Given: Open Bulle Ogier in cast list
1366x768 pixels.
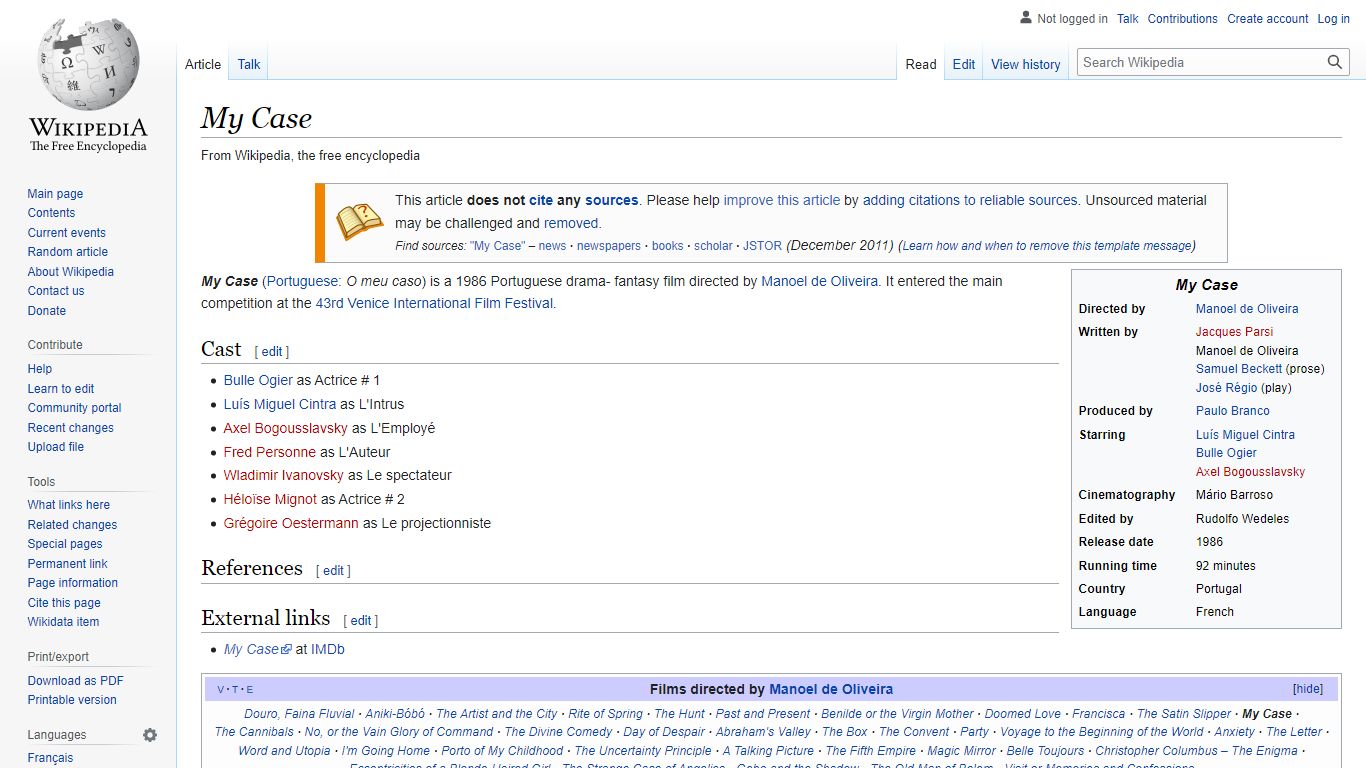Looking at the screenshot, I should click(x=258, y=380).
